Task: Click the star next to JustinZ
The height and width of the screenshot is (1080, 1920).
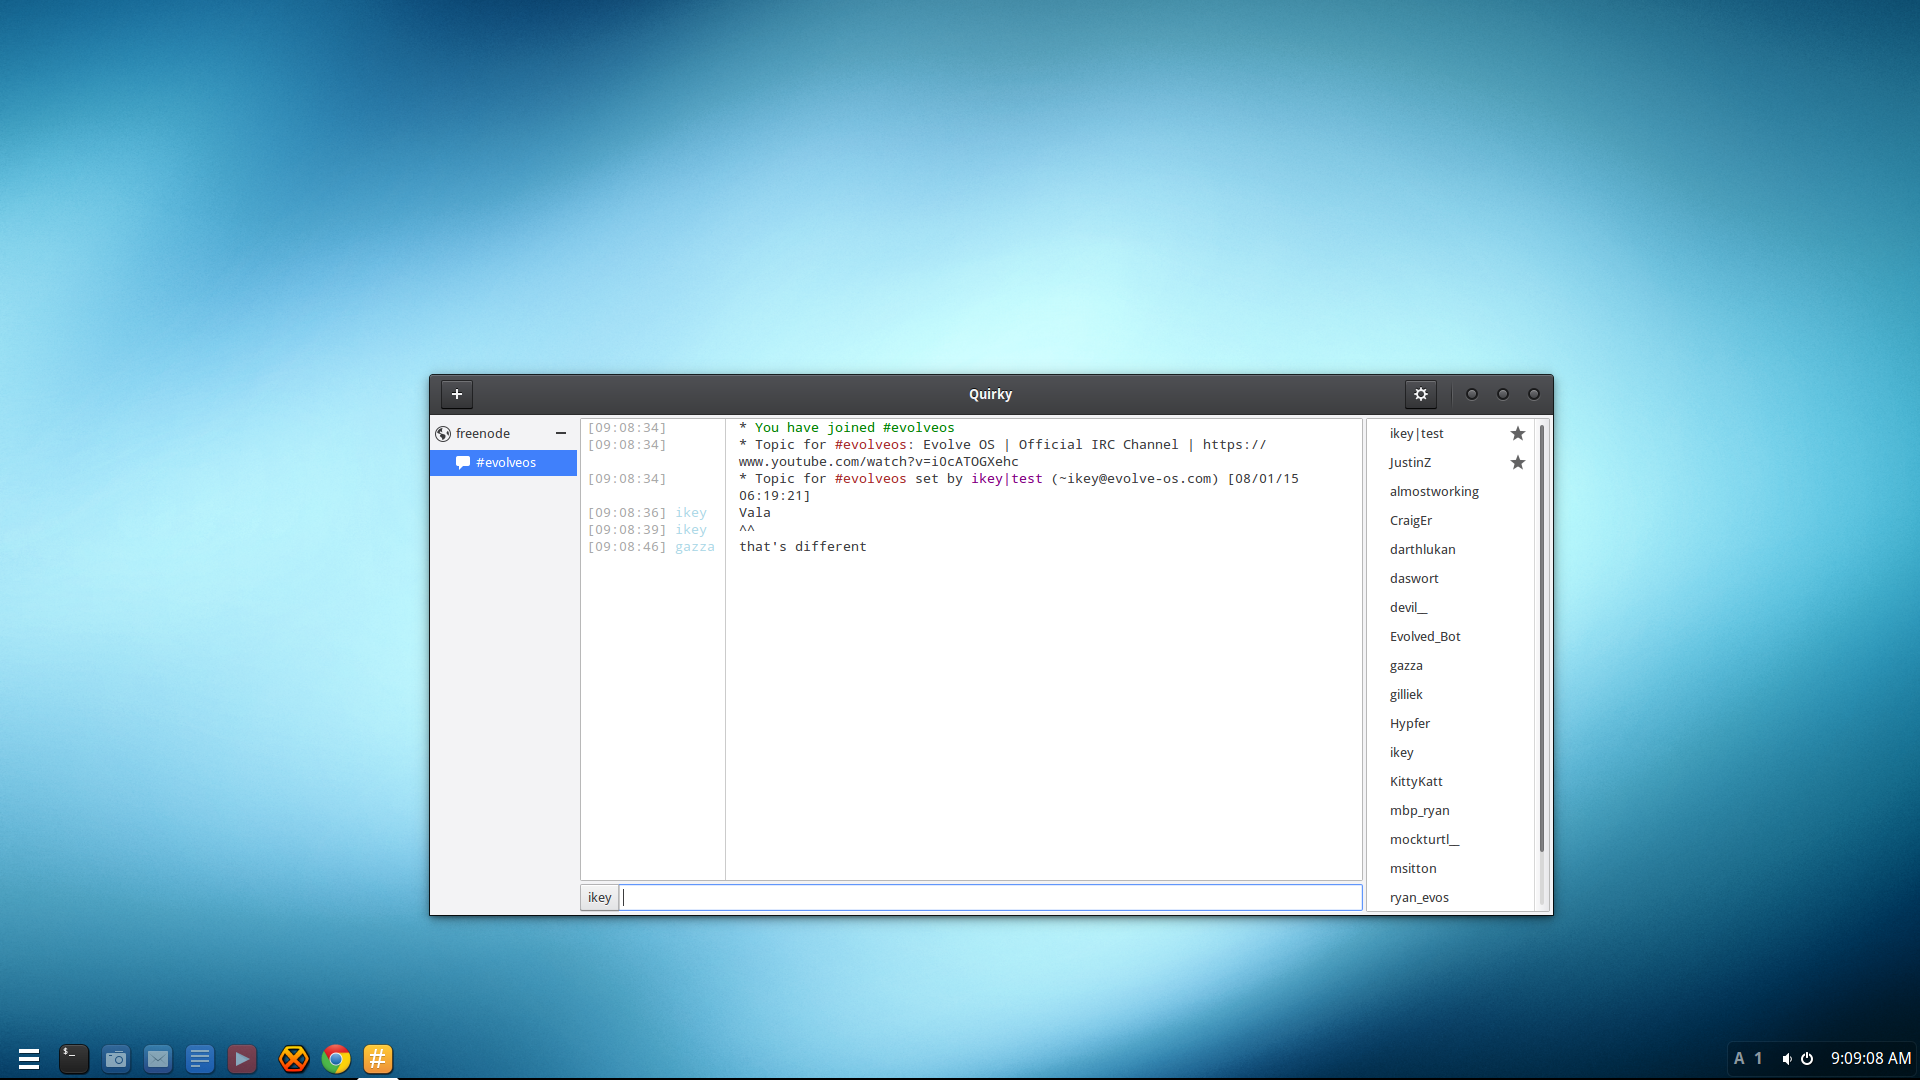Action: tap(1518, 462)
